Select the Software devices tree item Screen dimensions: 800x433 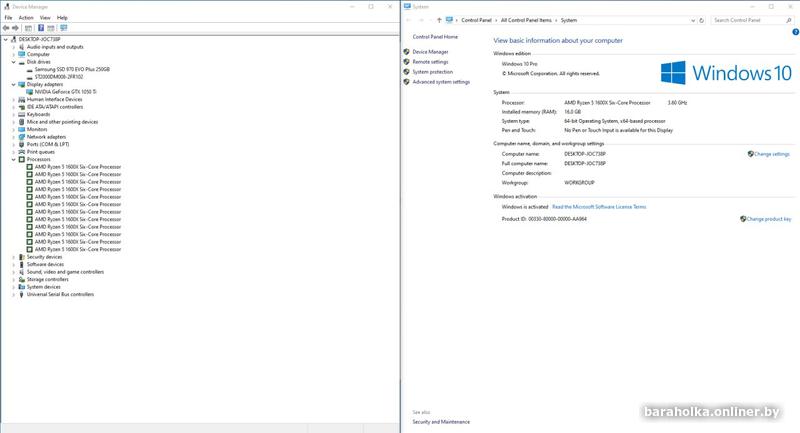tap(45, 264)
